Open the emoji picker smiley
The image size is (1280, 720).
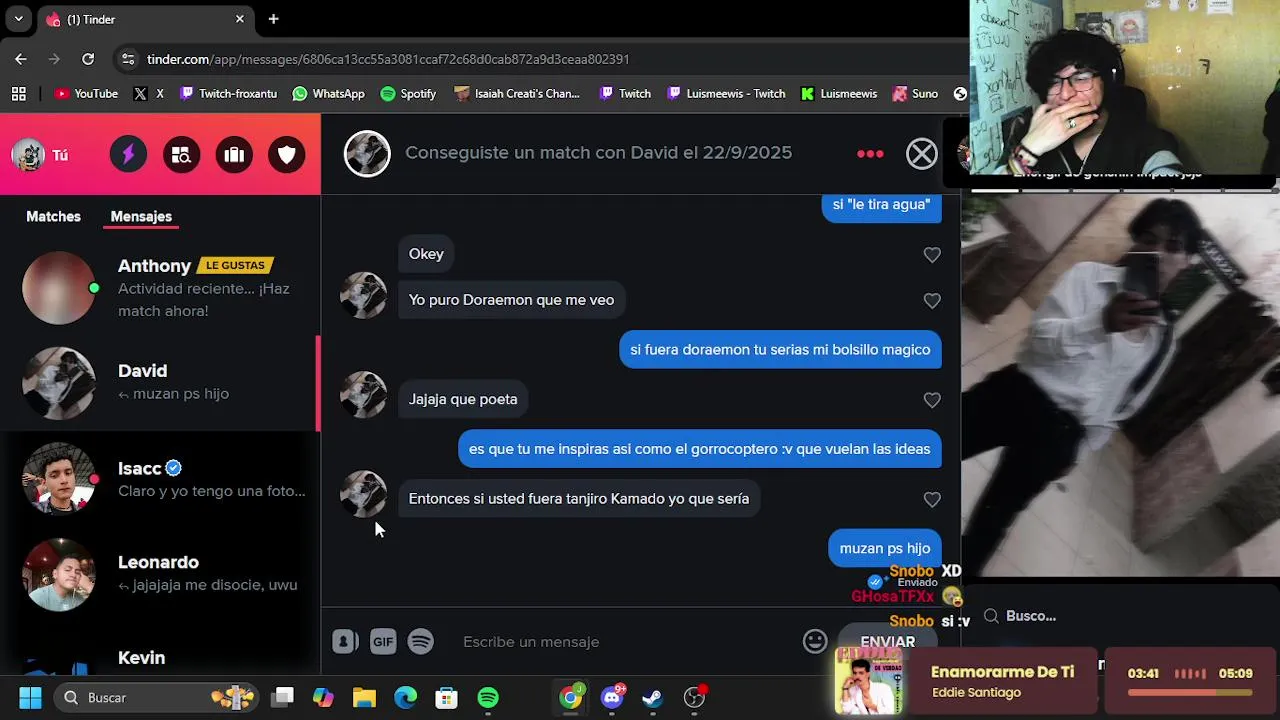point(815,642)
